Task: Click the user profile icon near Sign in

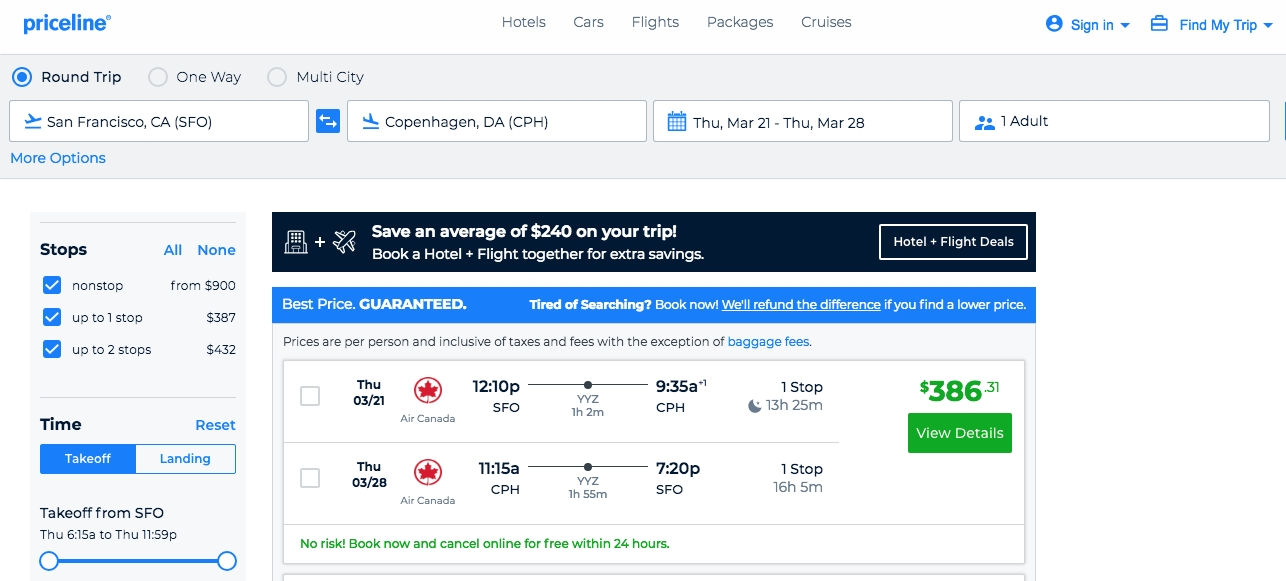Action: click(1054, 23)
